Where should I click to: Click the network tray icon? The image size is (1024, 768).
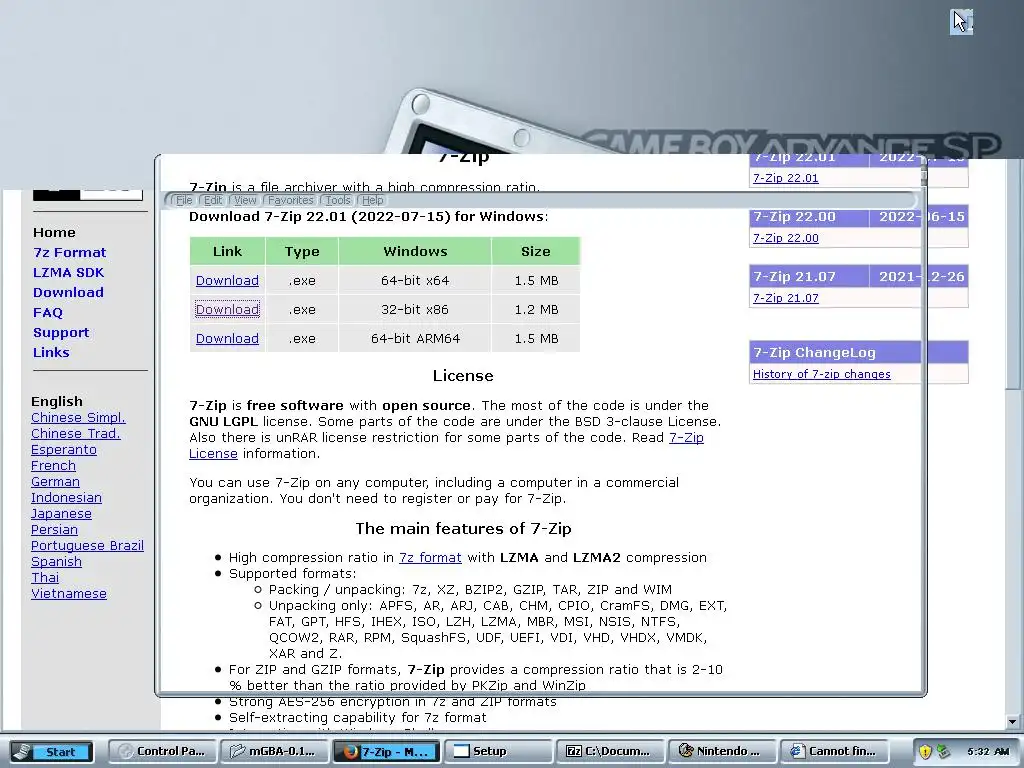[x=942, y=752]
